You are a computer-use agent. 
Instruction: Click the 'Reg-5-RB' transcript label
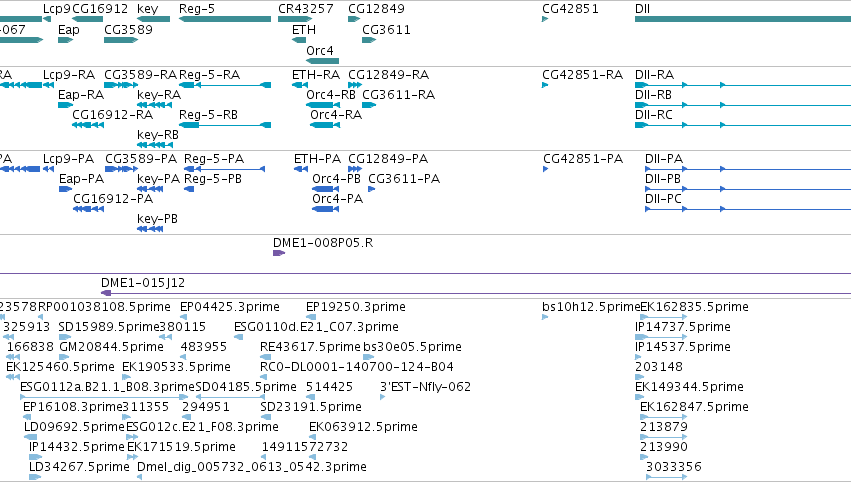pos(208,115)
